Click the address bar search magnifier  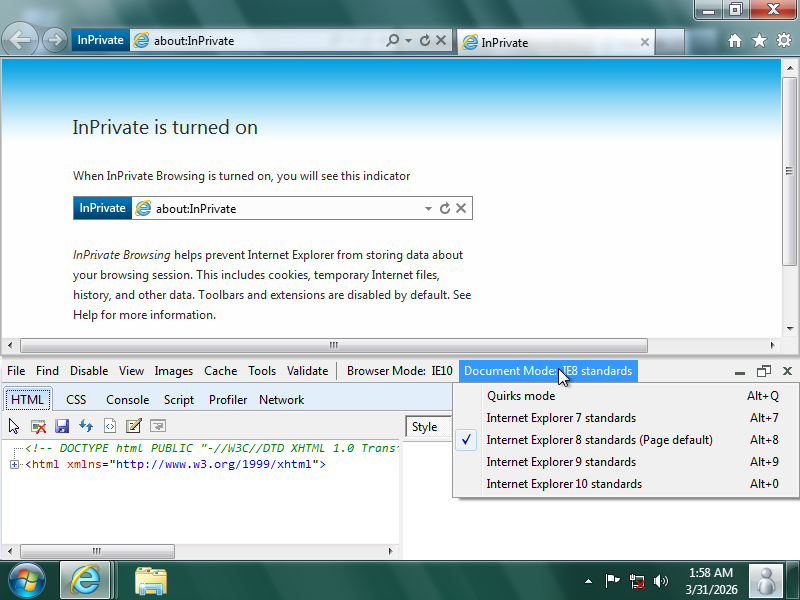[x=392, y=40]
